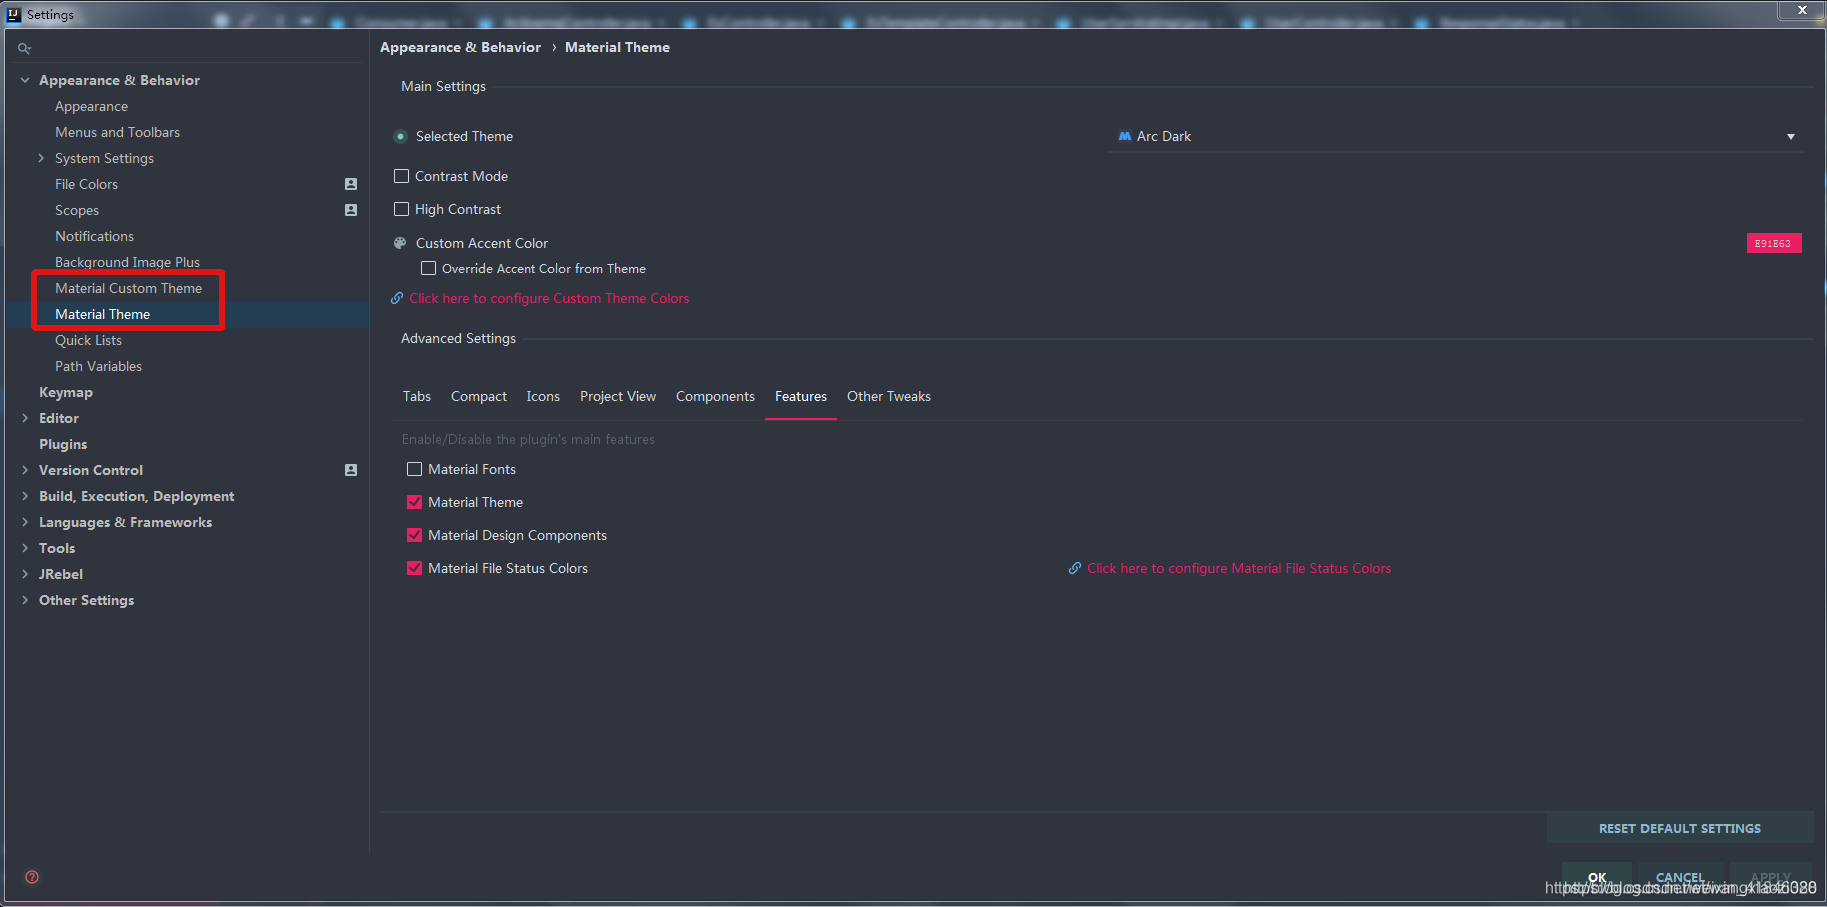The height and width of the screenshot is (907, 1827).
Task: Click the Scopes project-level icon
Action: pos(351,210)
